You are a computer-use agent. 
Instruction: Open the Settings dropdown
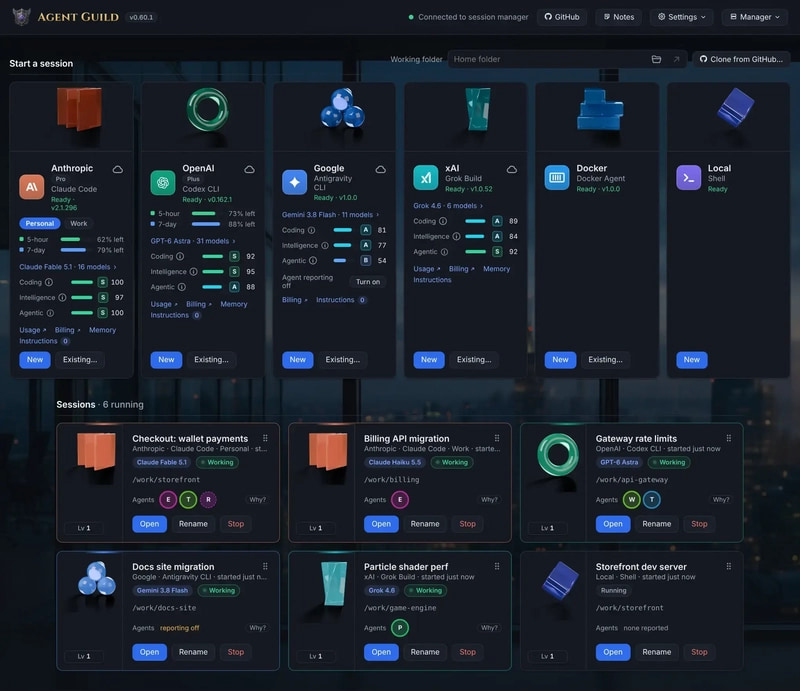682,17
